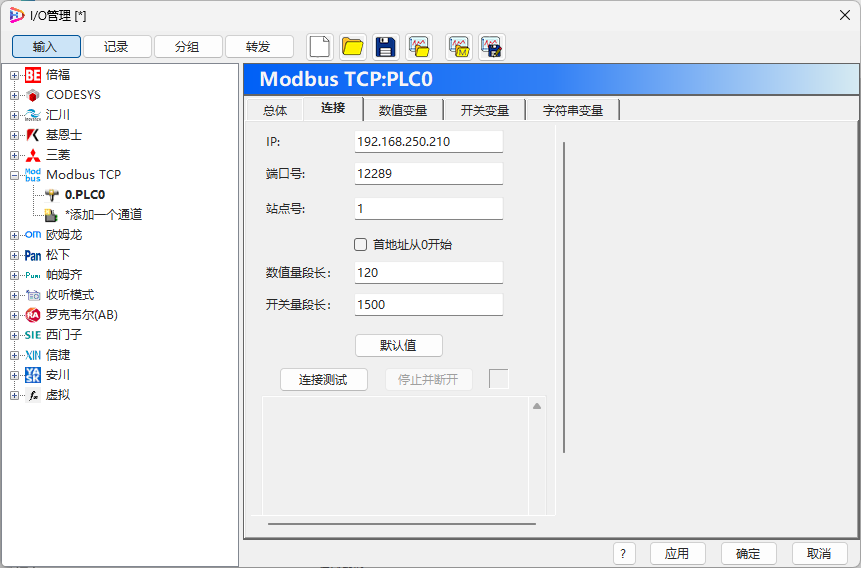Click the 虚拟 fx function icon
861x568 pixels.
point(33,395)
